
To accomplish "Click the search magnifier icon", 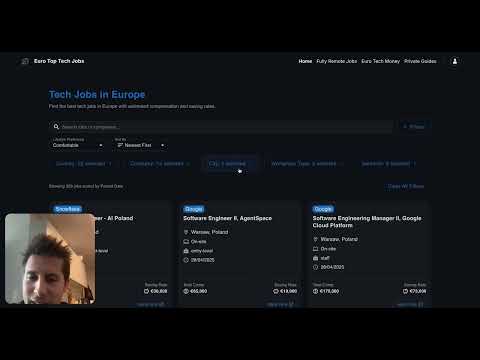I will (x=56, y=127).
